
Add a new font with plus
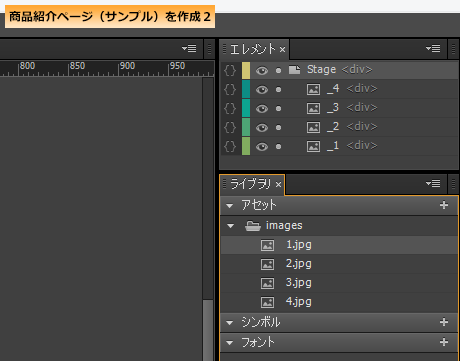point(444,342)
